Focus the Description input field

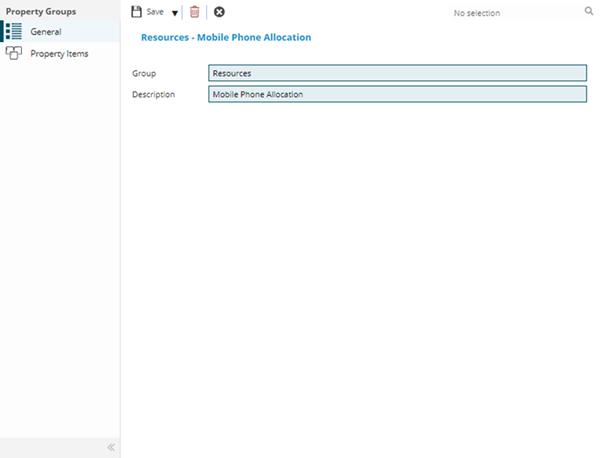click(x=397, y=94)
